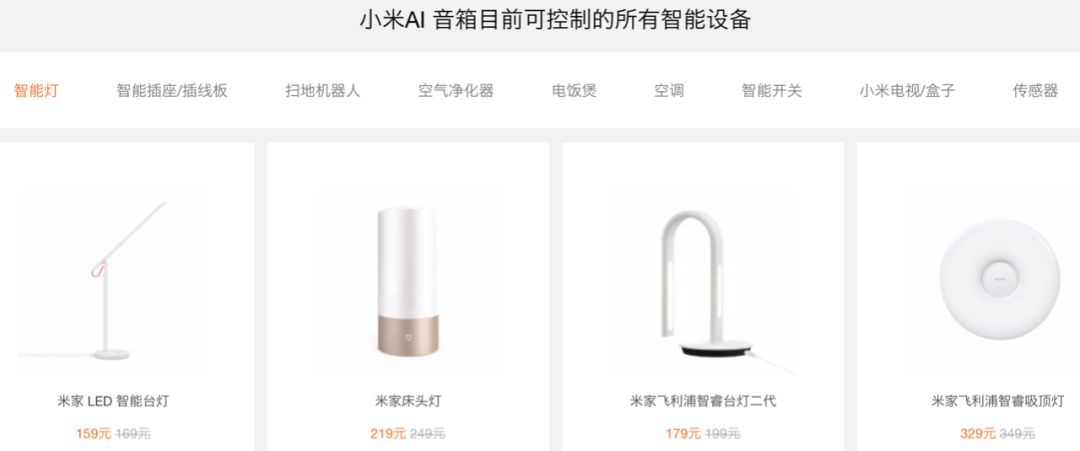Open the Philips desk lamp product image
This screenshot has width=1080, height=451.
(x=703, y=282)
